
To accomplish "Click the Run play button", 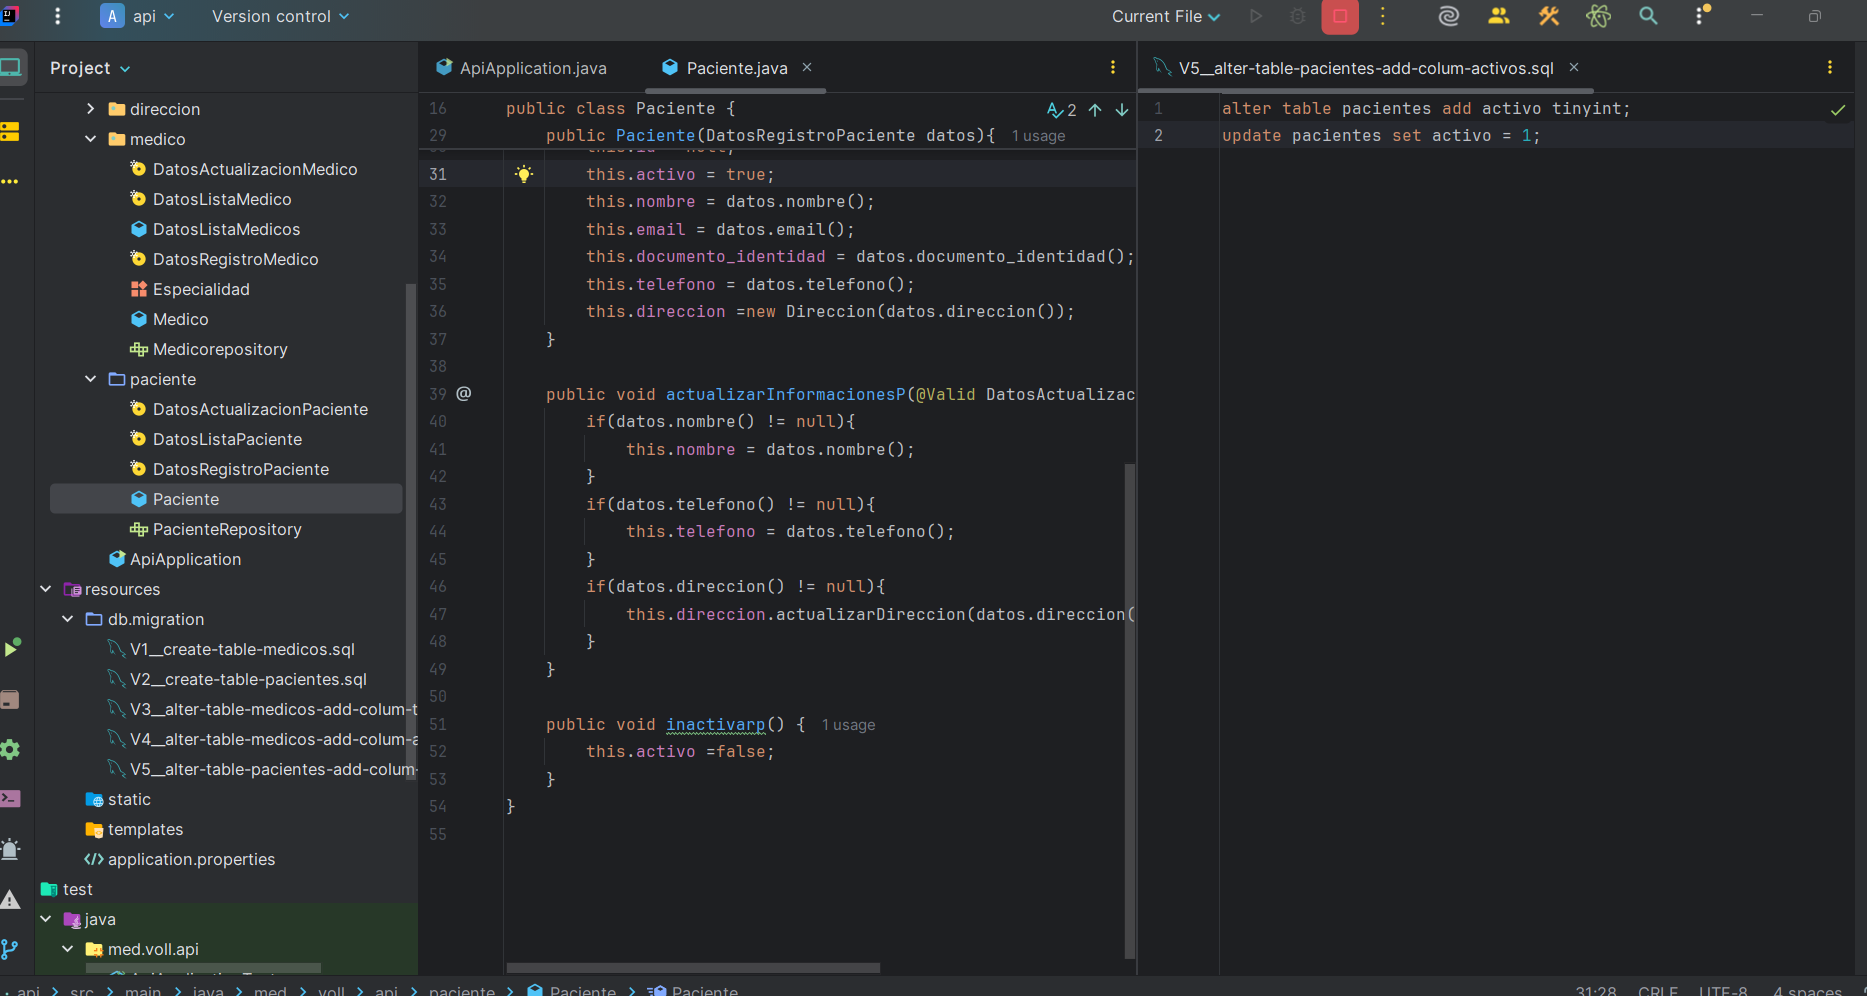I will point(1256,16).
